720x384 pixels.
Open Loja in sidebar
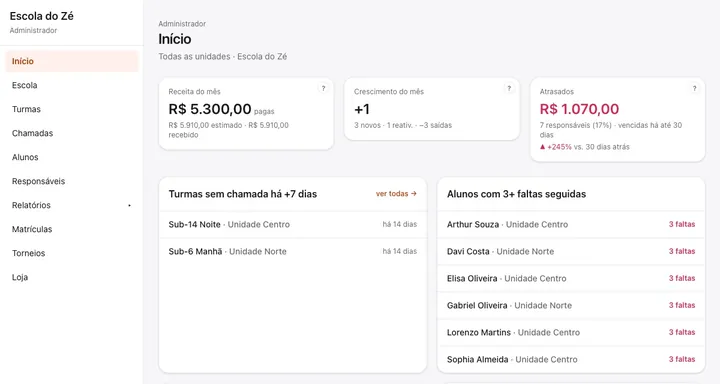click(x=72, y=277)
